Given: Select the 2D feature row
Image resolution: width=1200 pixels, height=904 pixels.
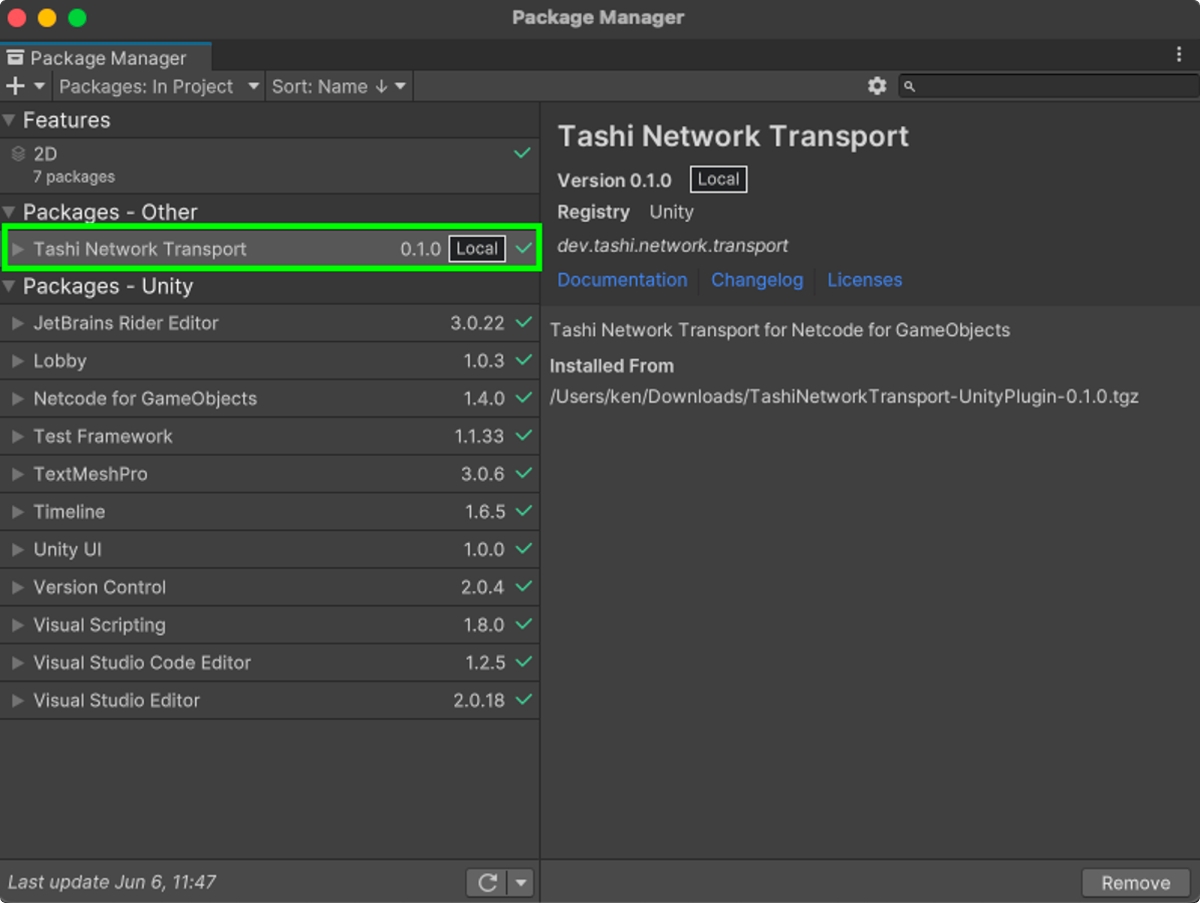Looking at the screenshot, I should [x=270, y=165].
